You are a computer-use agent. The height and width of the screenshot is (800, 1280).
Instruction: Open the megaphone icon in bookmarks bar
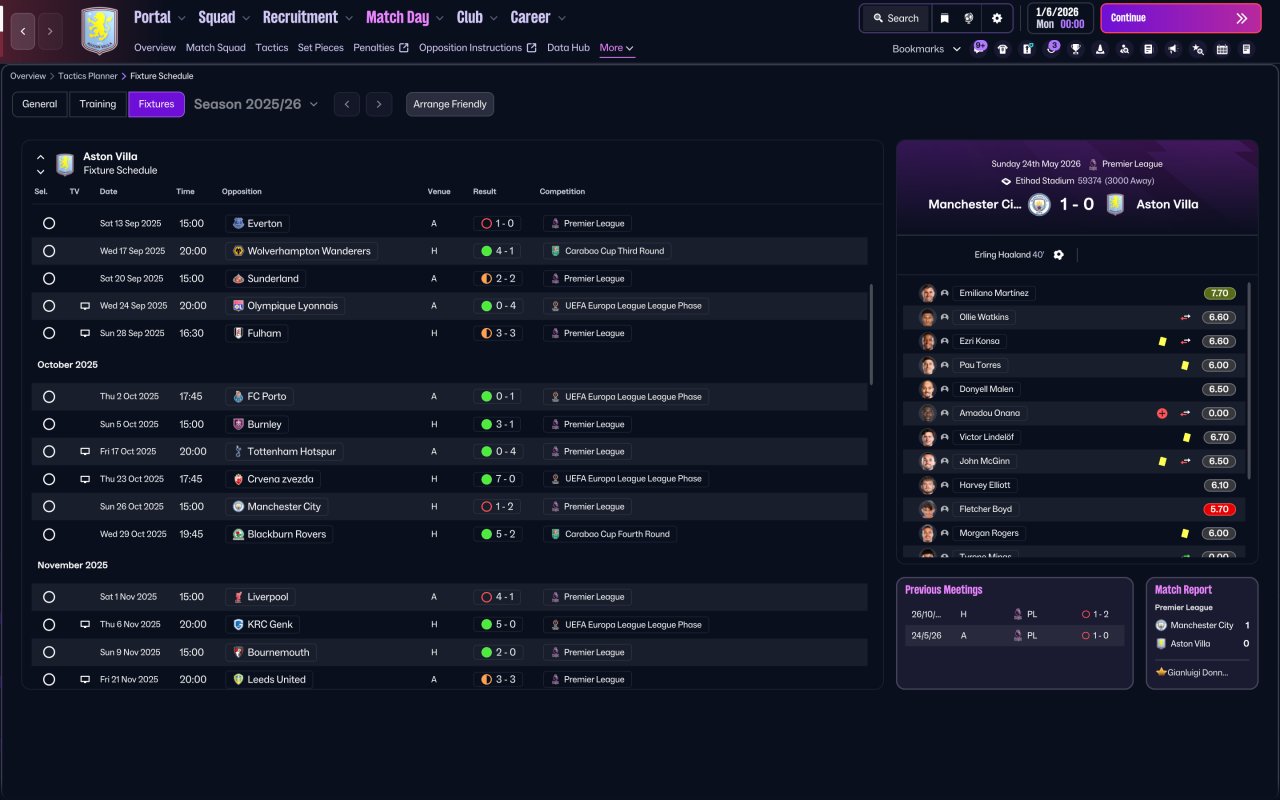(x=1173, y=49)
